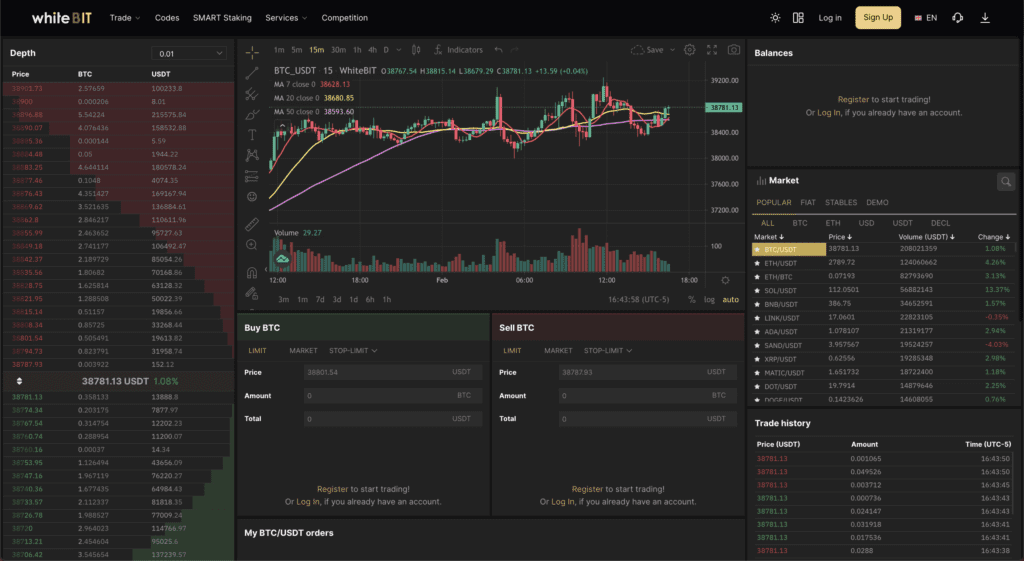This screenshot has height=561, width=1024.
Task: Sort market list by Volume (USDT)
Action: click(926, 237)
